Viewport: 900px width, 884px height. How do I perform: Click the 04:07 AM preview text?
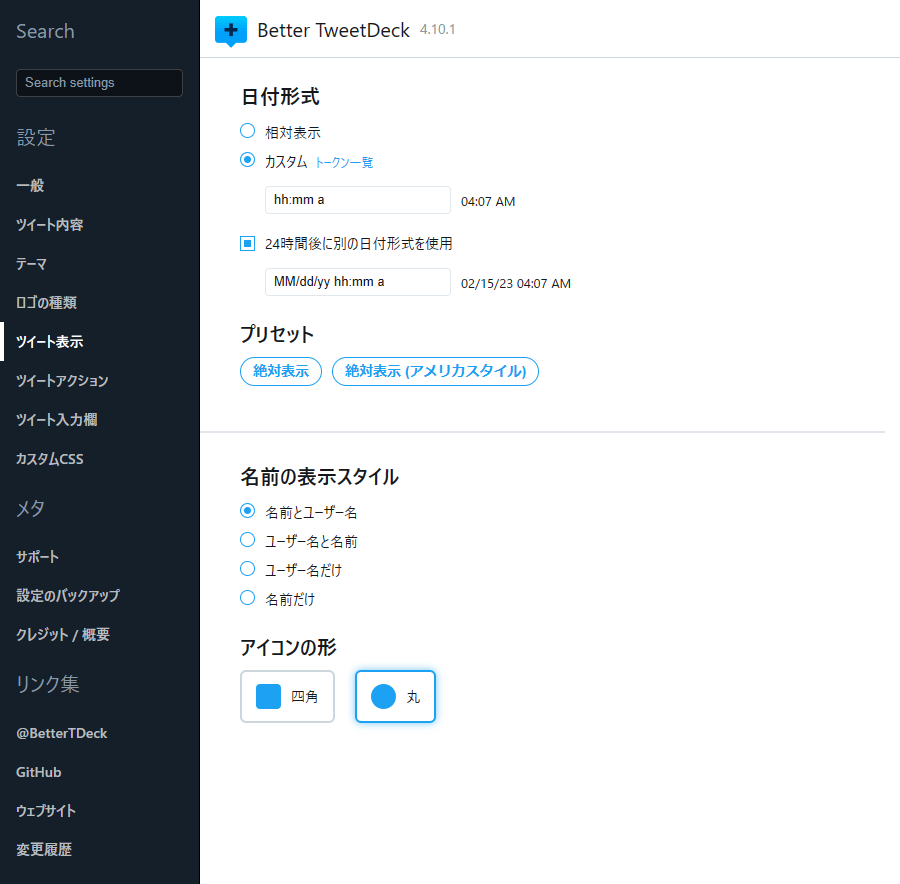click(x=488, y=201)
